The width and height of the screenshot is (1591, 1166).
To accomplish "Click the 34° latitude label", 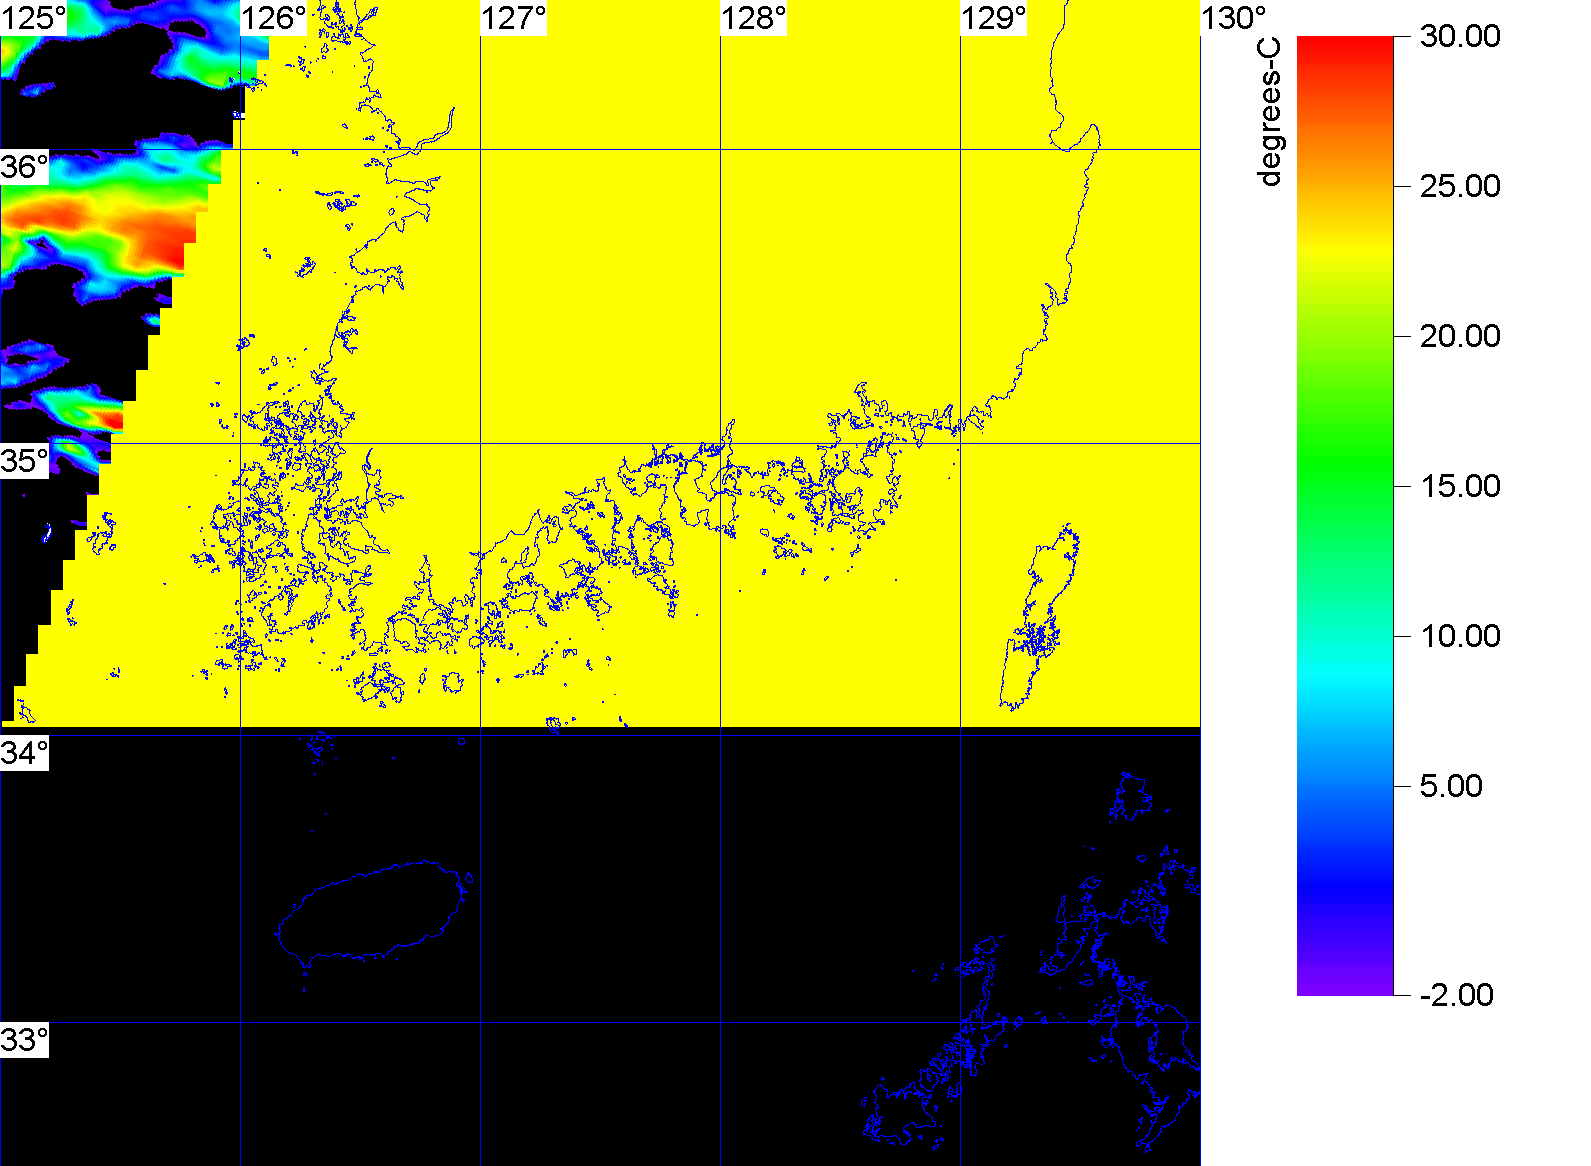I will pos(25,752).
